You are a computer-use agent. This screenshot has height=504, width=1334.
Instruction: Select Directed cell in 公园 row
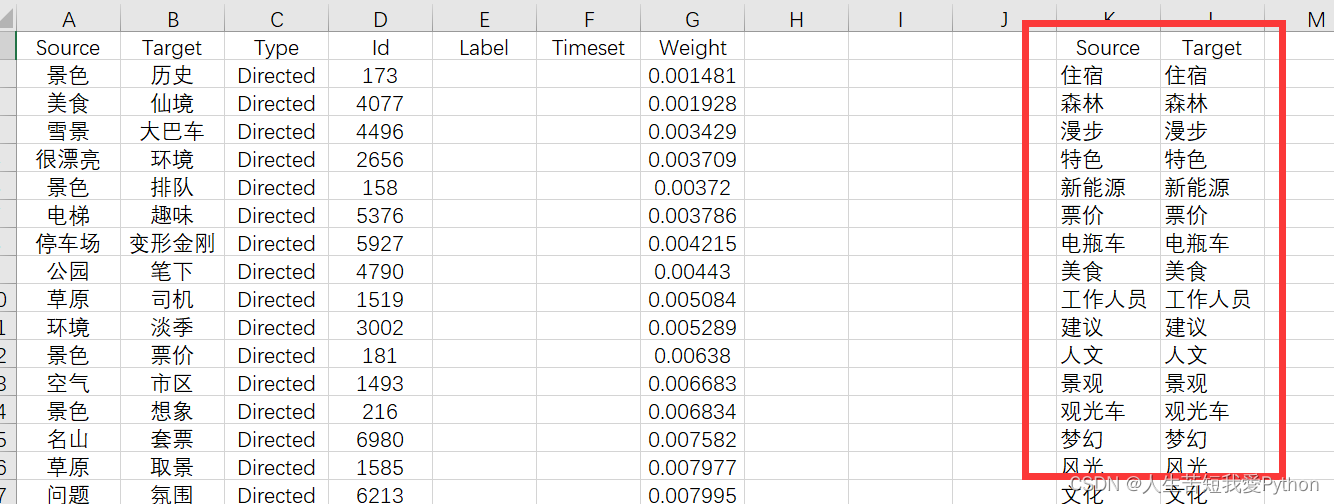(x=276, y=271)
